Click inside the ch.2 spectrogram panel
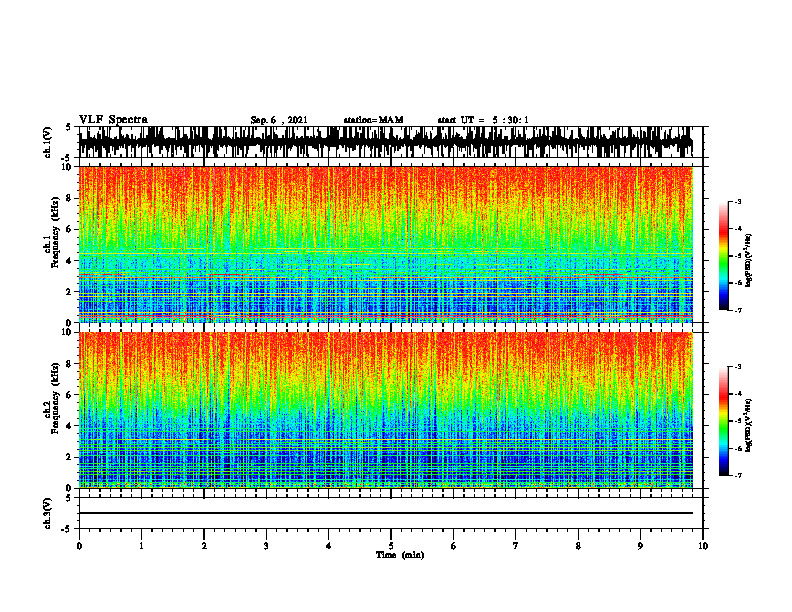This screenshot has width=792, height=612. [385, 410]
